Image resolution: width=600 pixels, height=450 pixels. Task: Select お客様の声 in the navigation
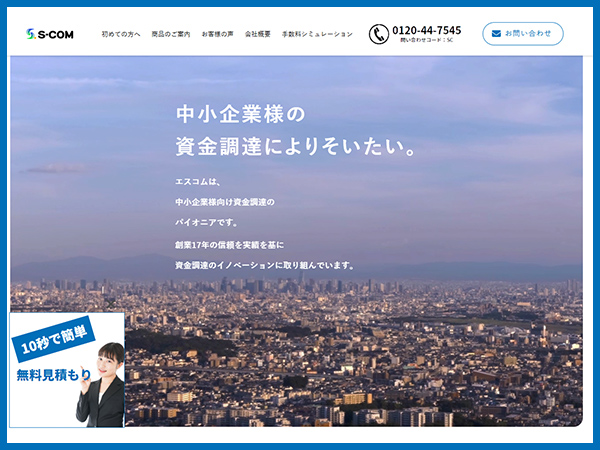219,34
